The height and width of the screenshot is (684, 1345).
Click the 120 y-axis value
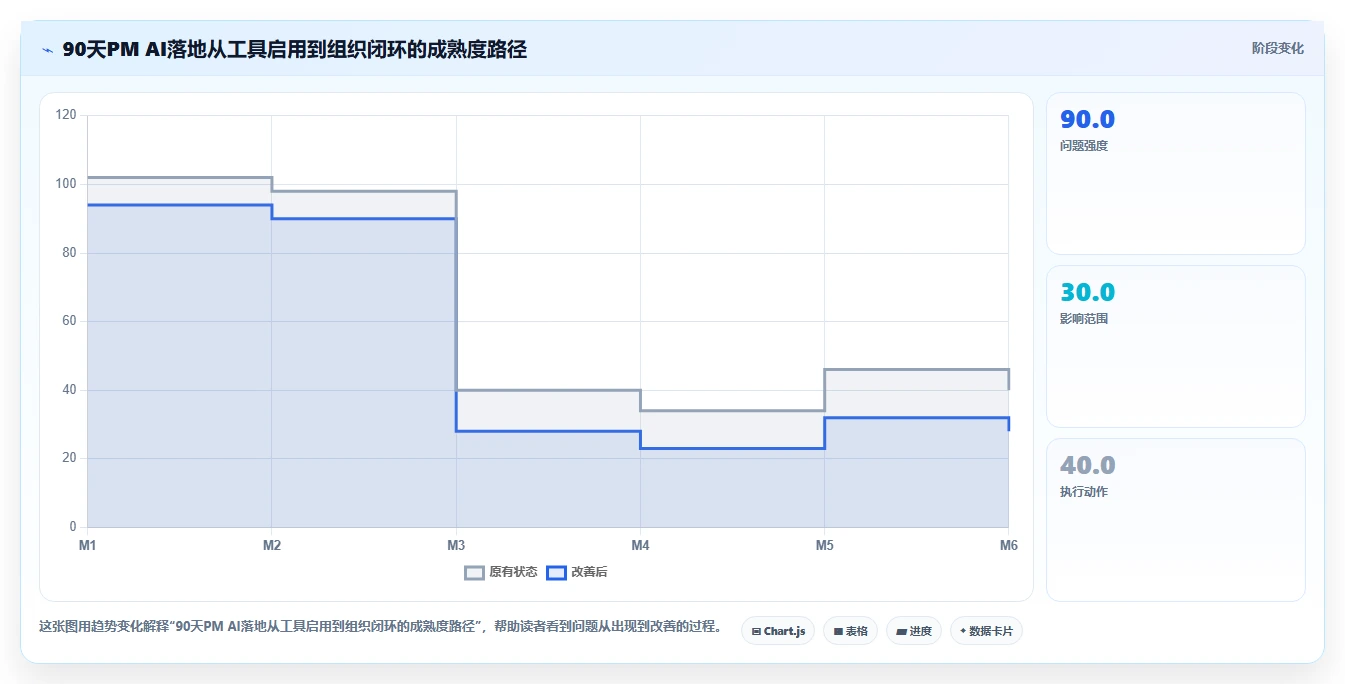pyautogui.click(x=66, y=115)
